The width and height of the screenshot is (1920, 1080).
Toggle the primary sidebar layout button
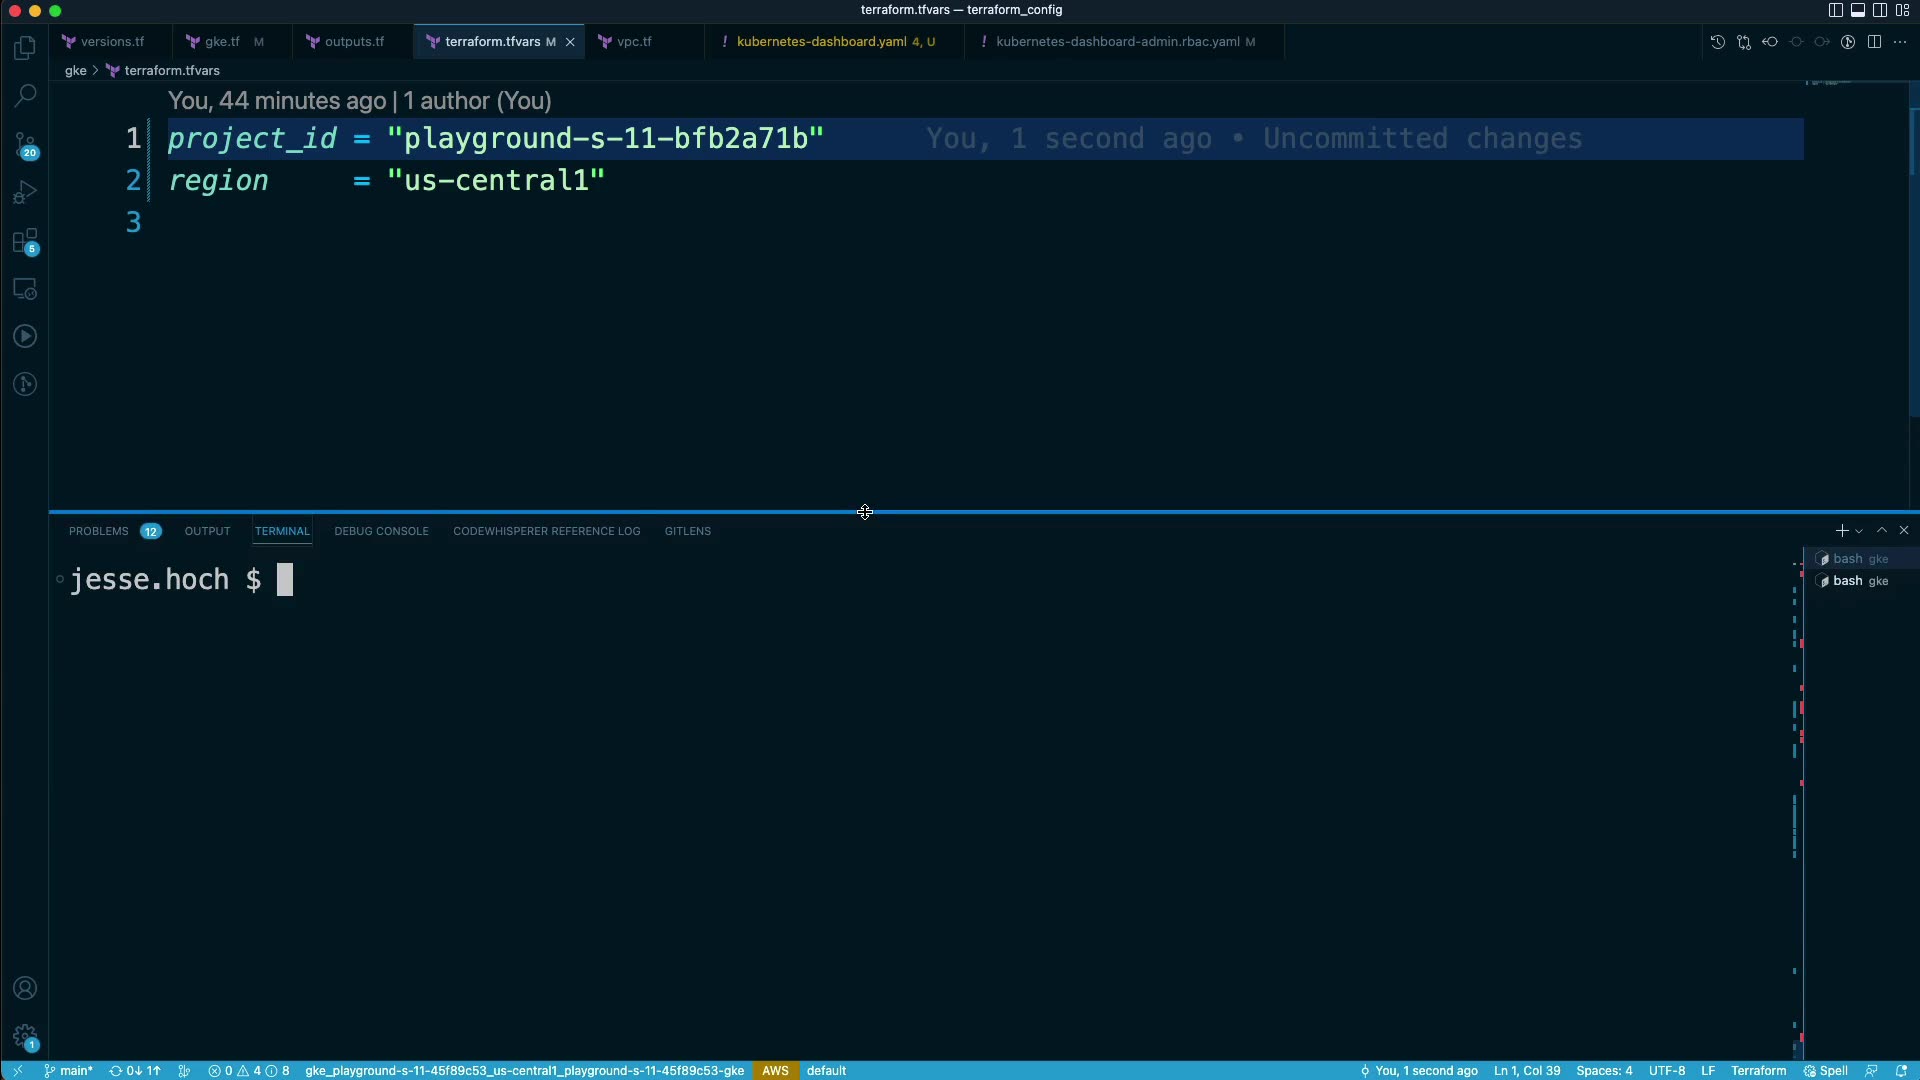tap(1836, 10)
